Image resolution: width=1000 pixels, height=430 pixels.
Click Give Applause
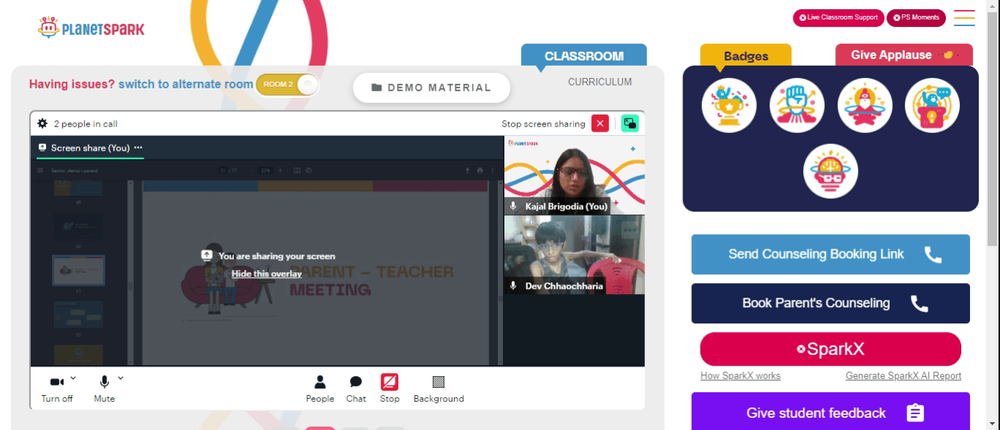(x=904, y=55)
